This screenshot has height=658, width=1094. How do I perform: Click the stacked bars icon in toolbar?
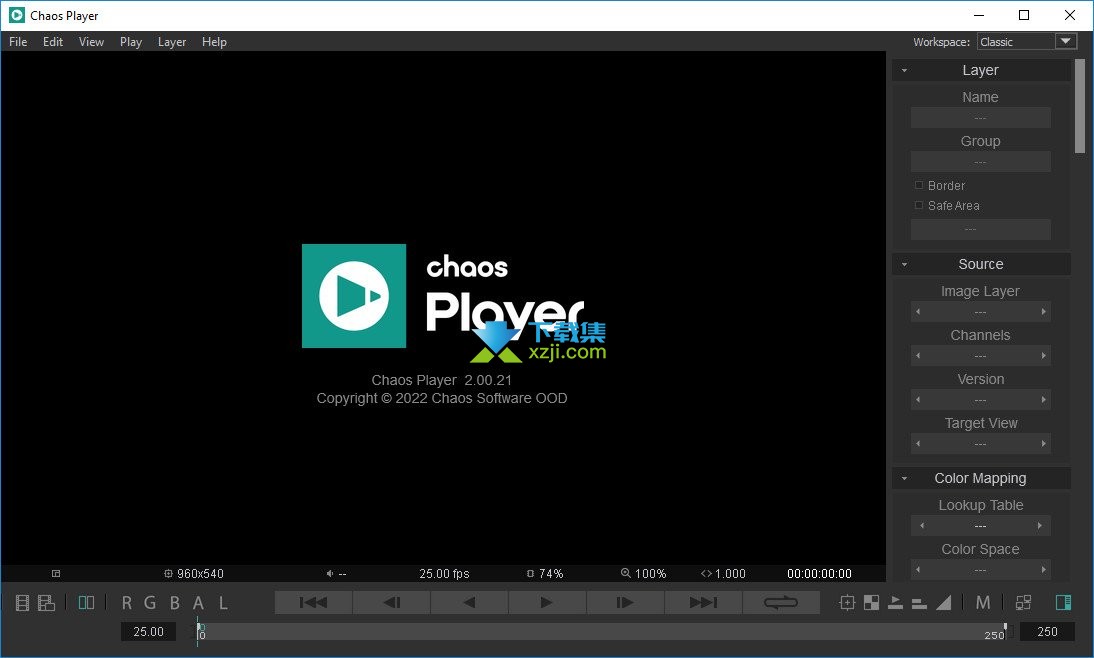tap(920, 604)
